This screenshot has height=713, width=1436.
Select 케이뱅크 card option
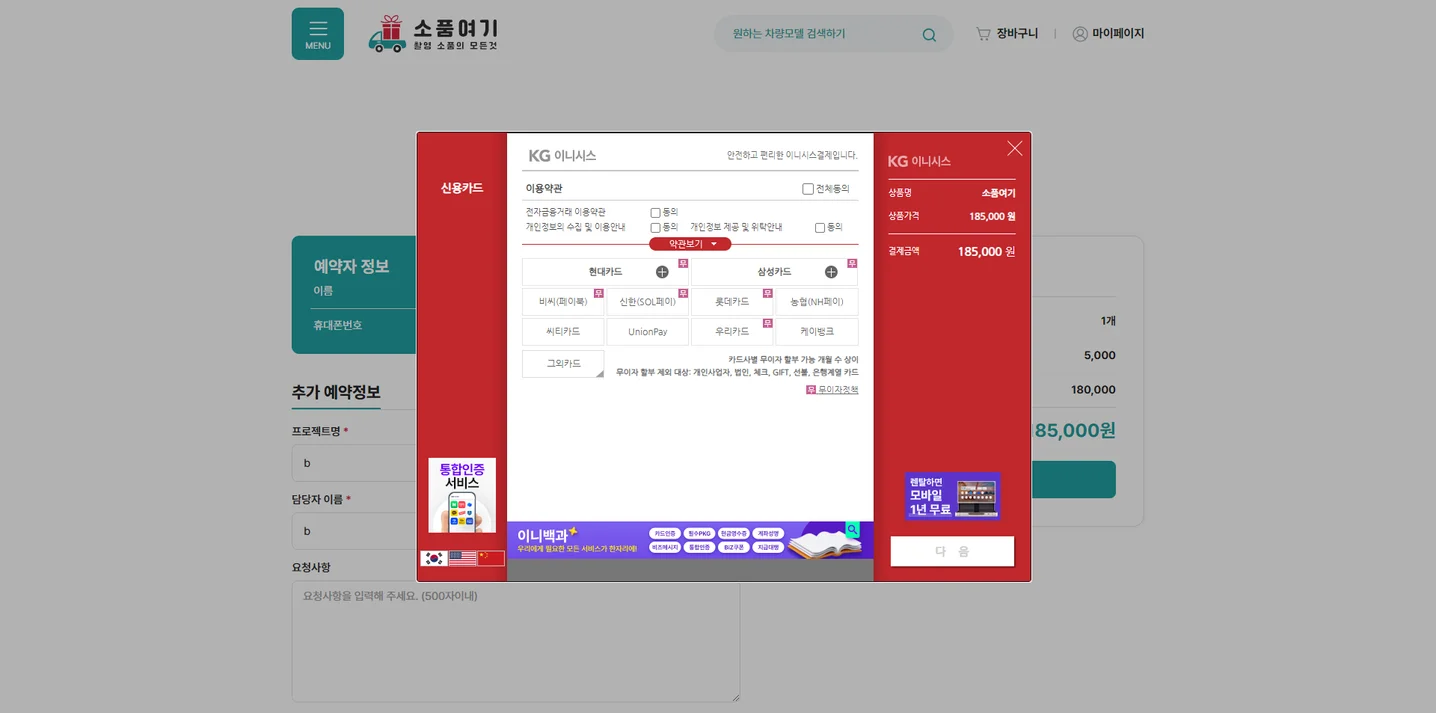point(817,332)
